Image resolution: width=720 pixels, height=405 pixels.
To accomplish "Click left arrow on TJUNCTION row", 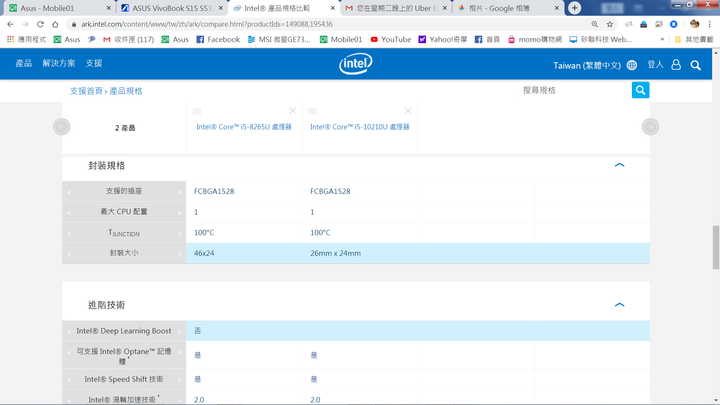I will 69,233.
